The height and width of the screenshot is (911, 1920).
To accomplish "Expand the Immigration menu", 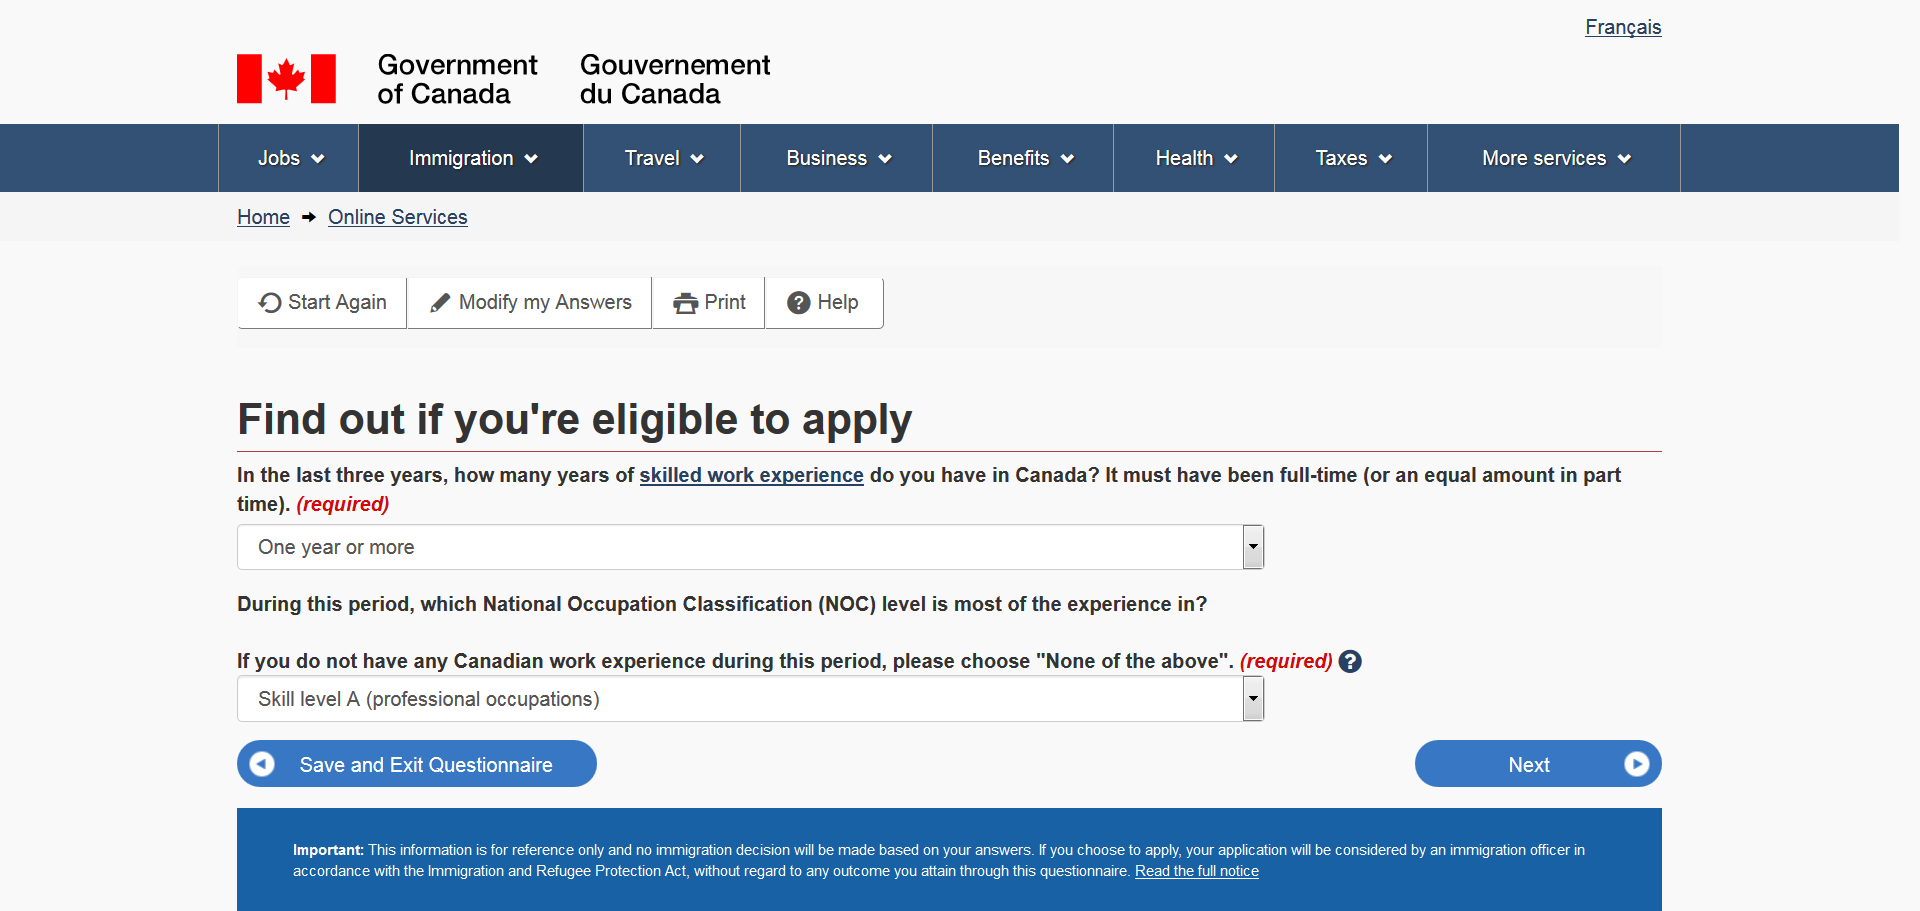I will pos(471,158).
